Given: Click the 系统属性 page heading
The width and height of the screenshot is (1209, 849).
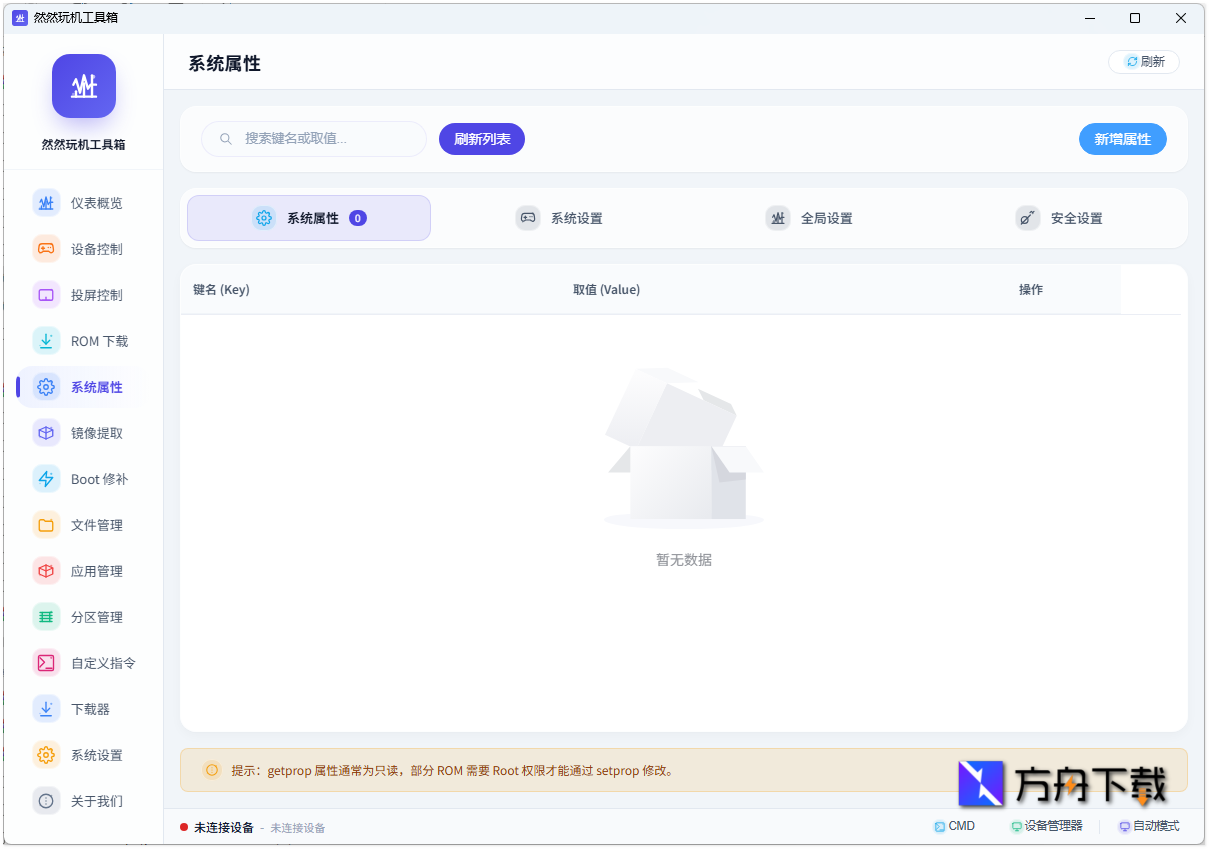Looking at the screenshot, I should (224, 63).
